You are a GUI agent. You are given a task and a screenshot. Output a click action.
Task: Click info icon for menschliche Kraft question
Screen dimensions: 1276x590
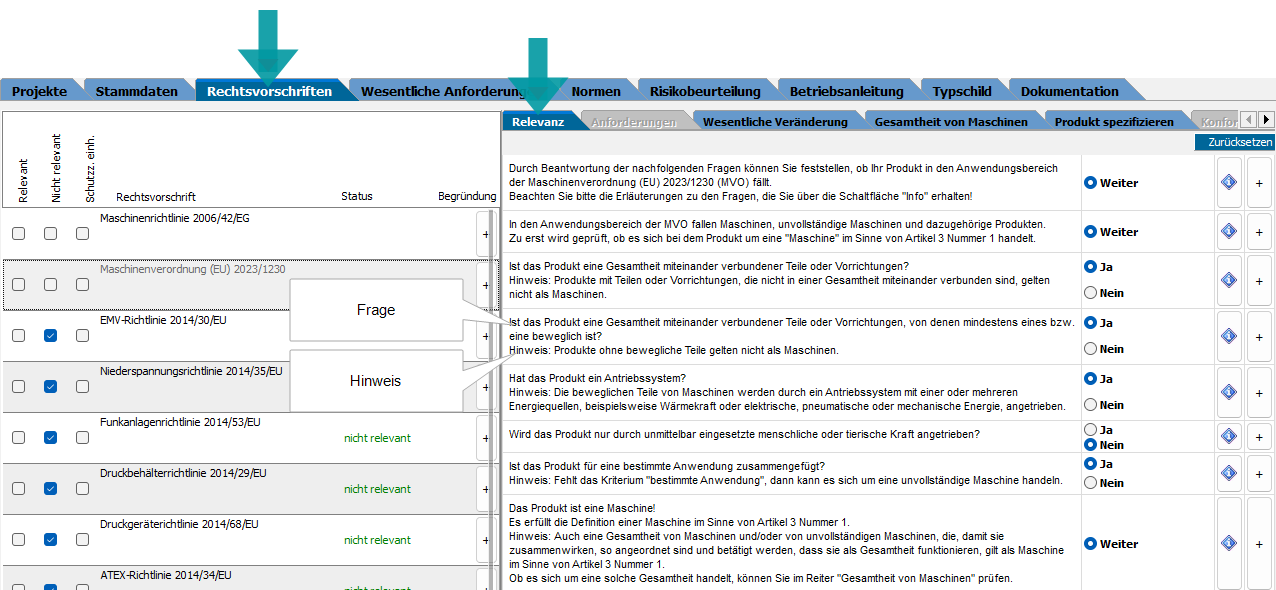(1229, 436)
